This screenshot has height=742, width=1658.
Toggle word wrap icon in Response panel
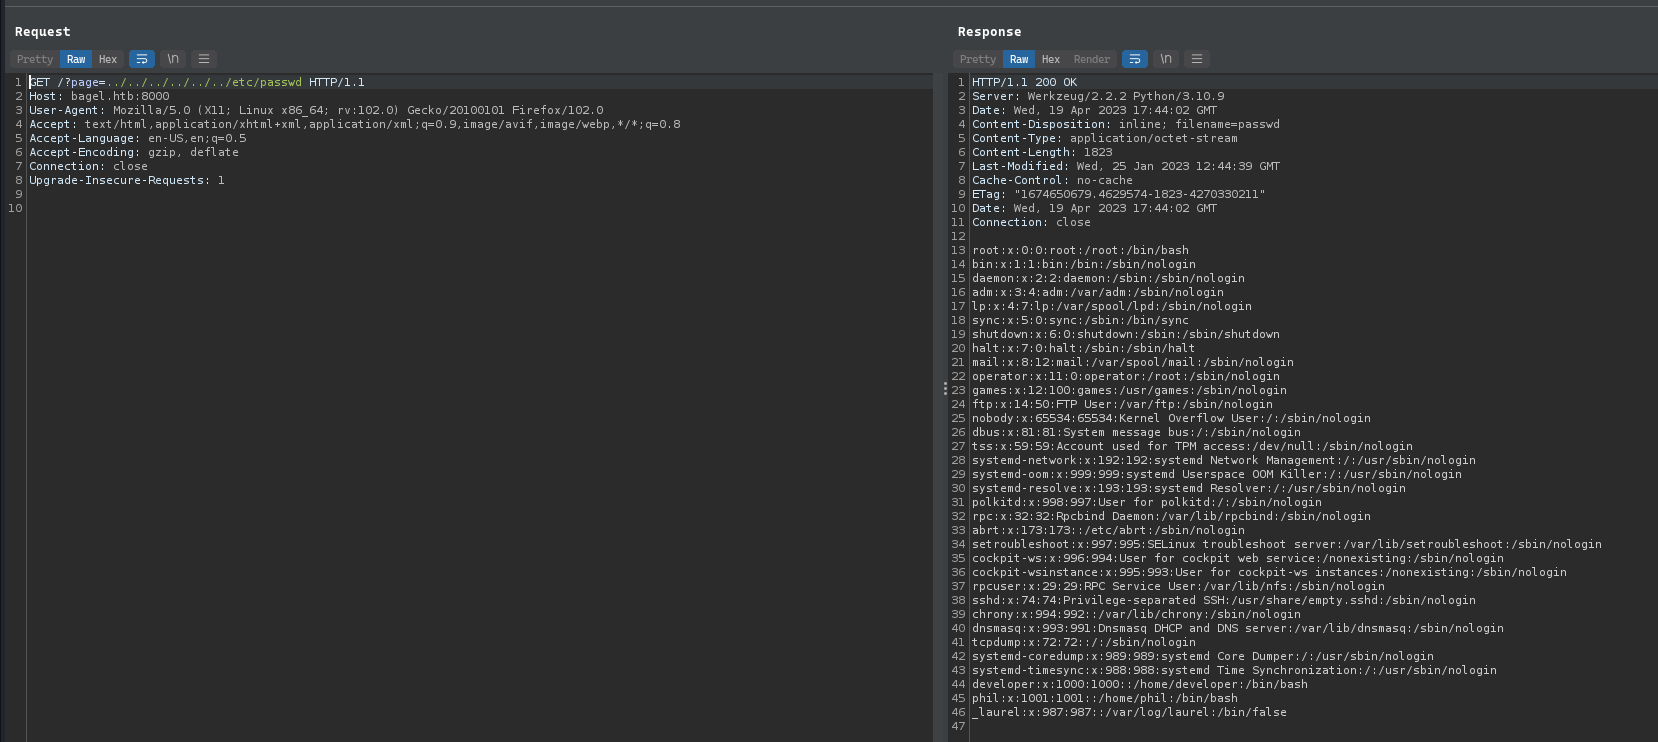(1135, 59)
